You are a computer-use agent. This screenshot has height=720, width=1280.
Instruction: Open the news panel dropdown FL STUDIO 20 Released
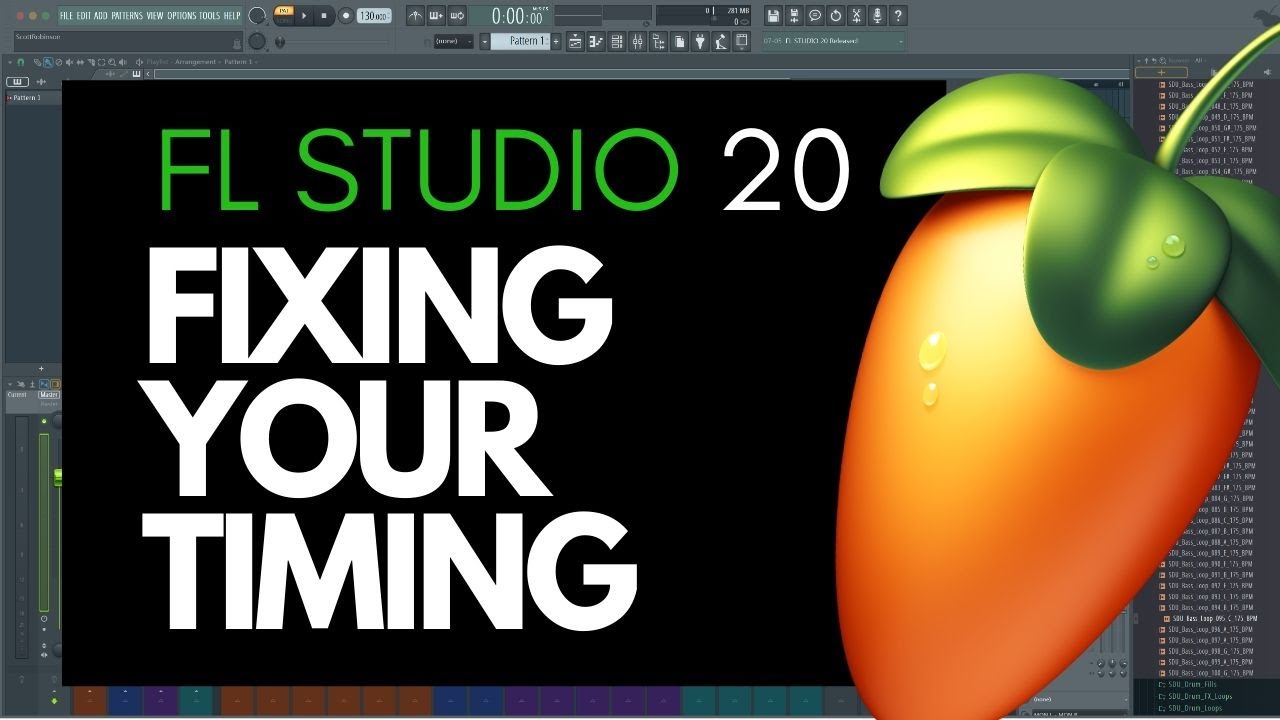point(833,41)
